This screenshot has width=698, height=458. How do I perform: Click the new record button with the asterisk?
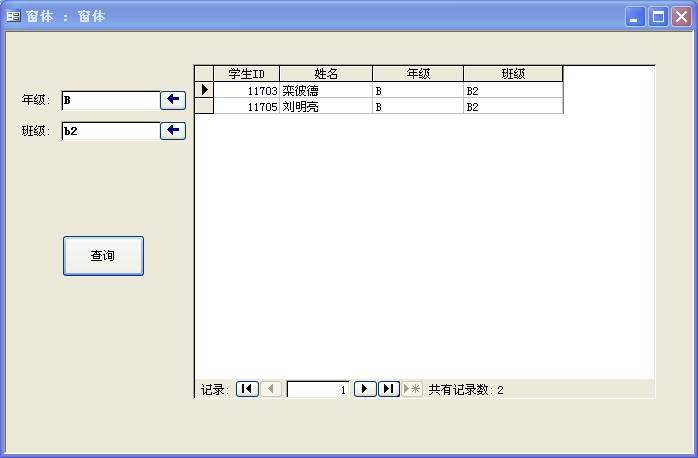coord(412,389)
